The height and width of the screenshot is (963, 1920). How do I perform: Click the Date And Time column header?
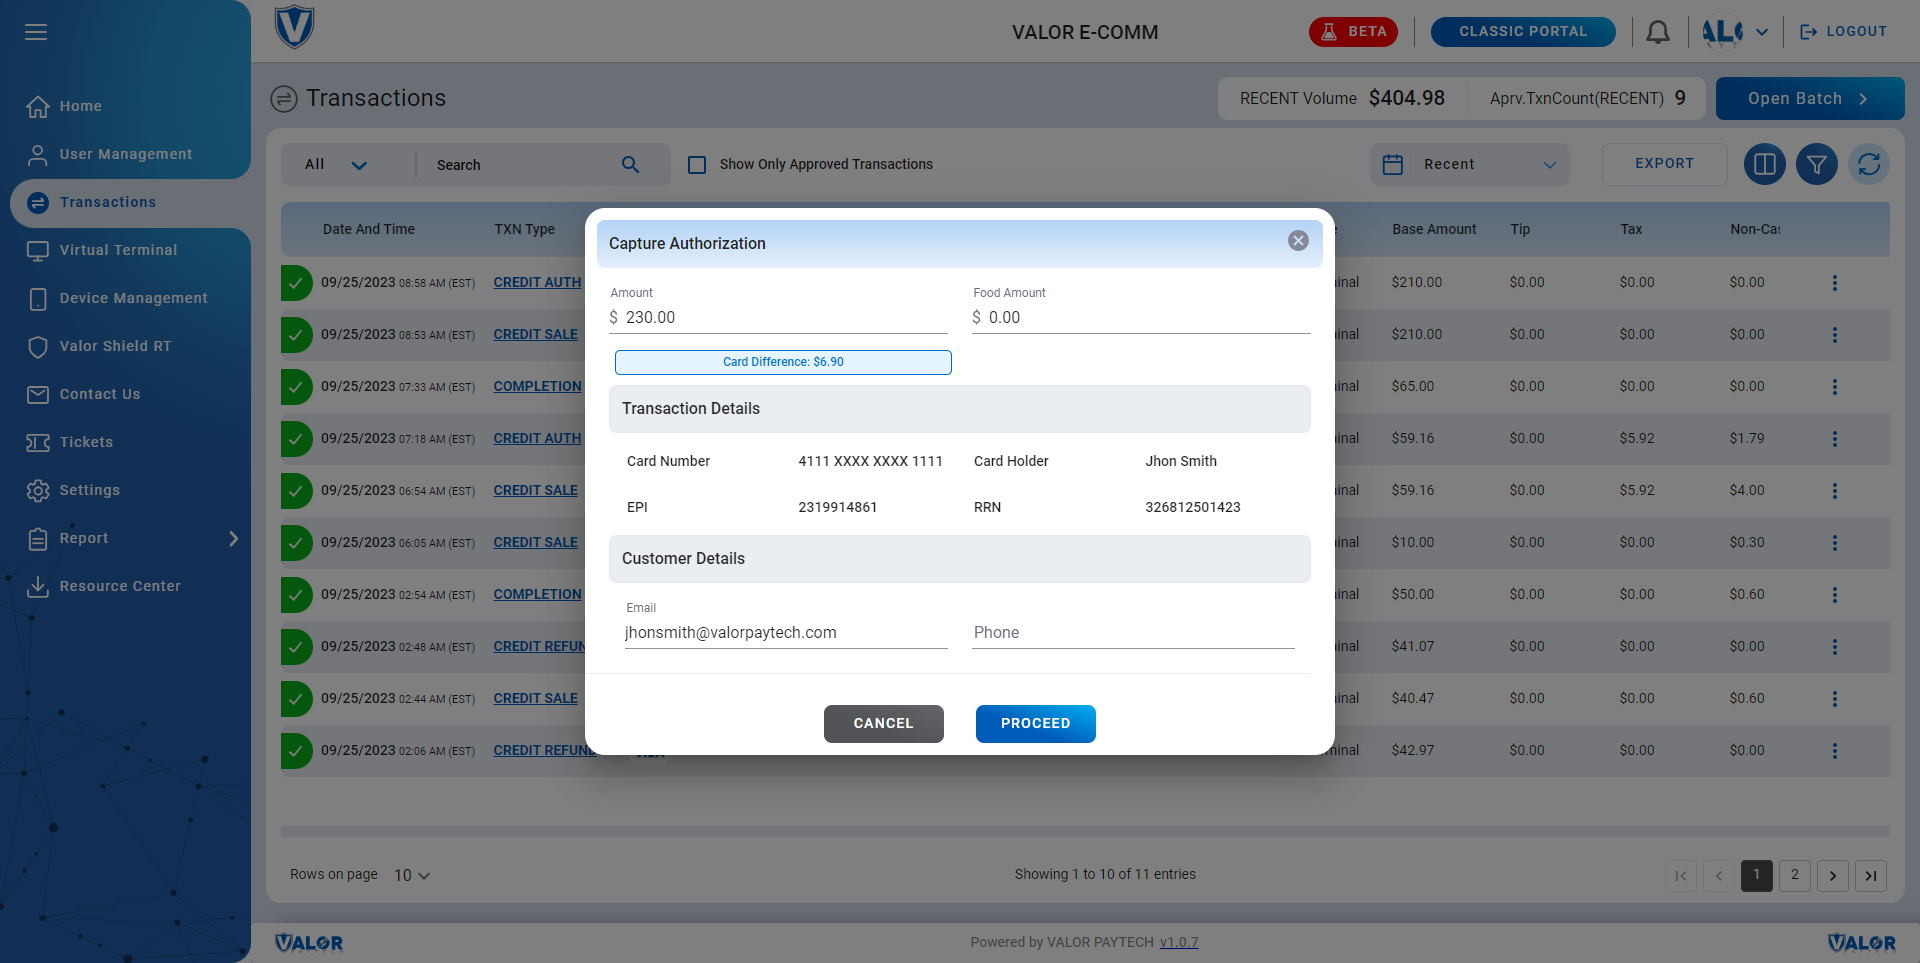click(x=368, y=229)
